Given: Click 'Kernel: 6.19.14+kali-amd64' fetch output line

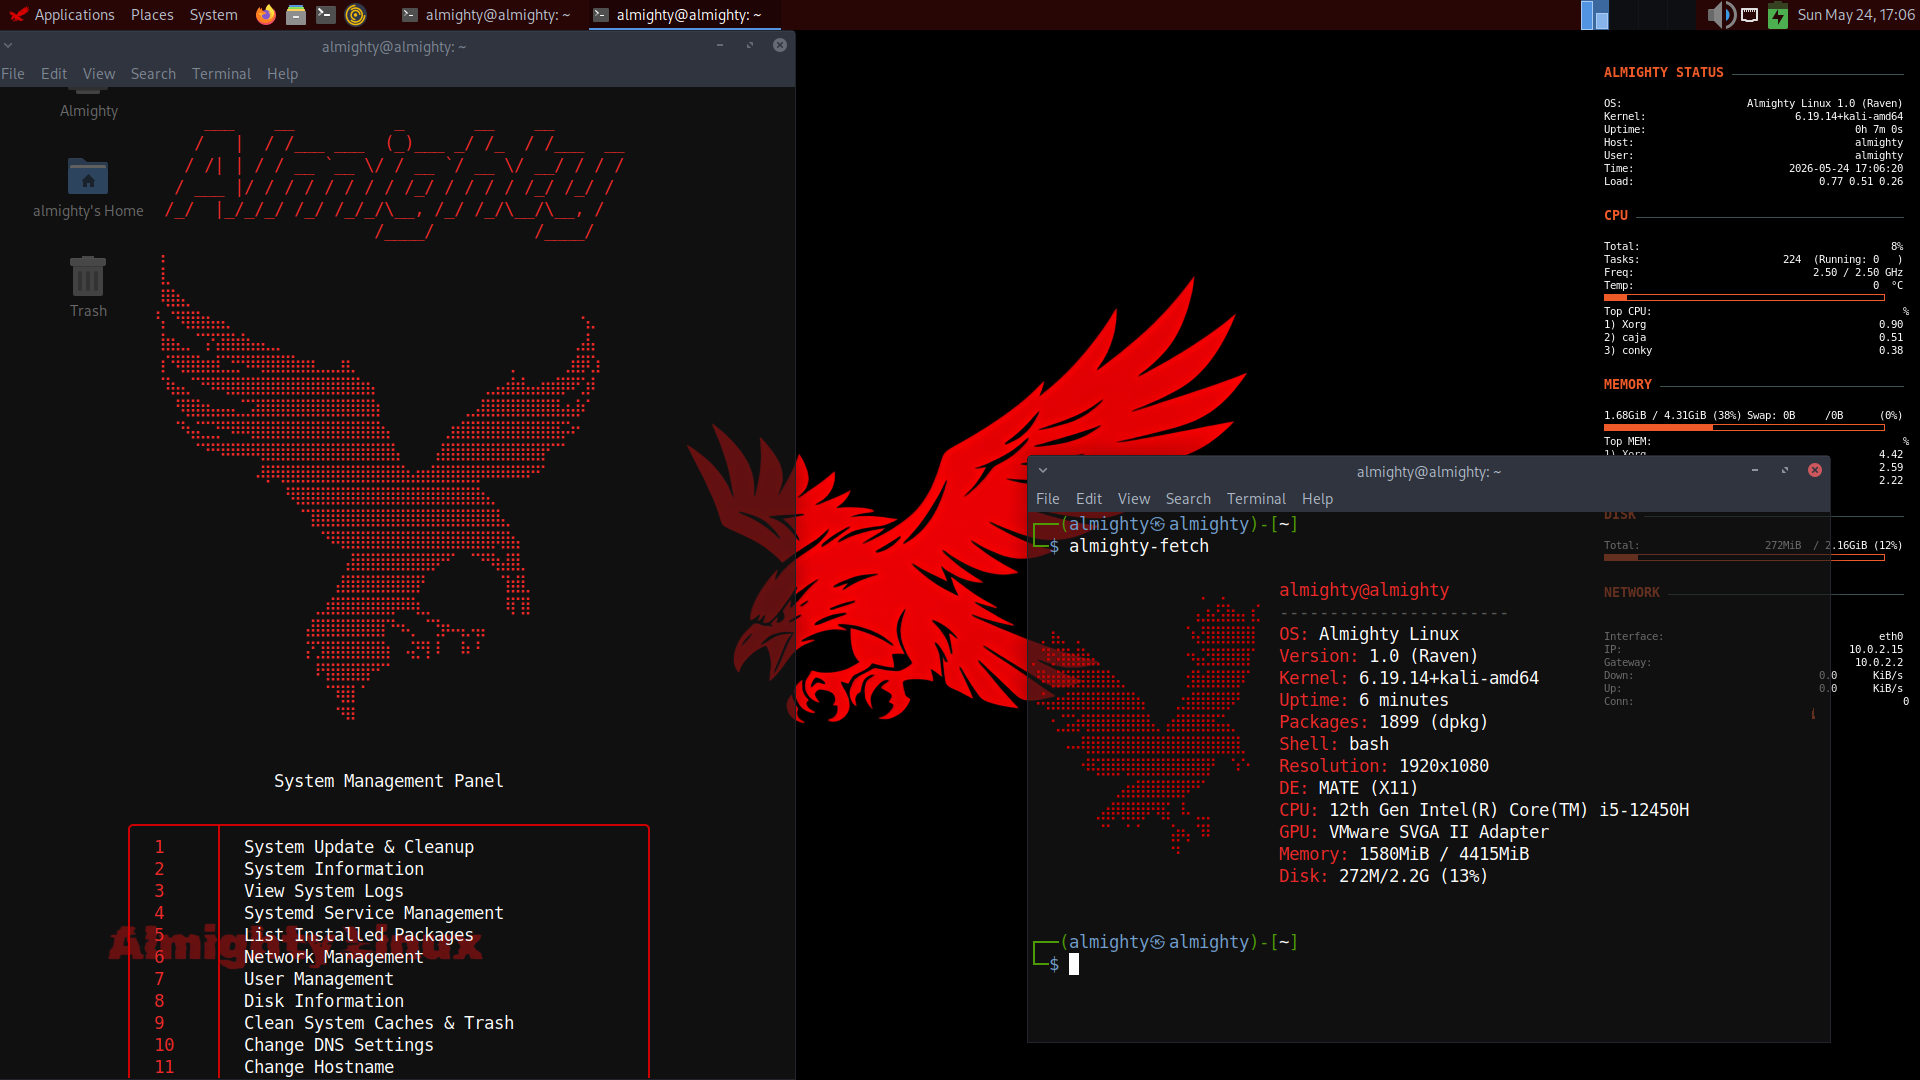Looking at the screenshot, I should point(1409,678).
